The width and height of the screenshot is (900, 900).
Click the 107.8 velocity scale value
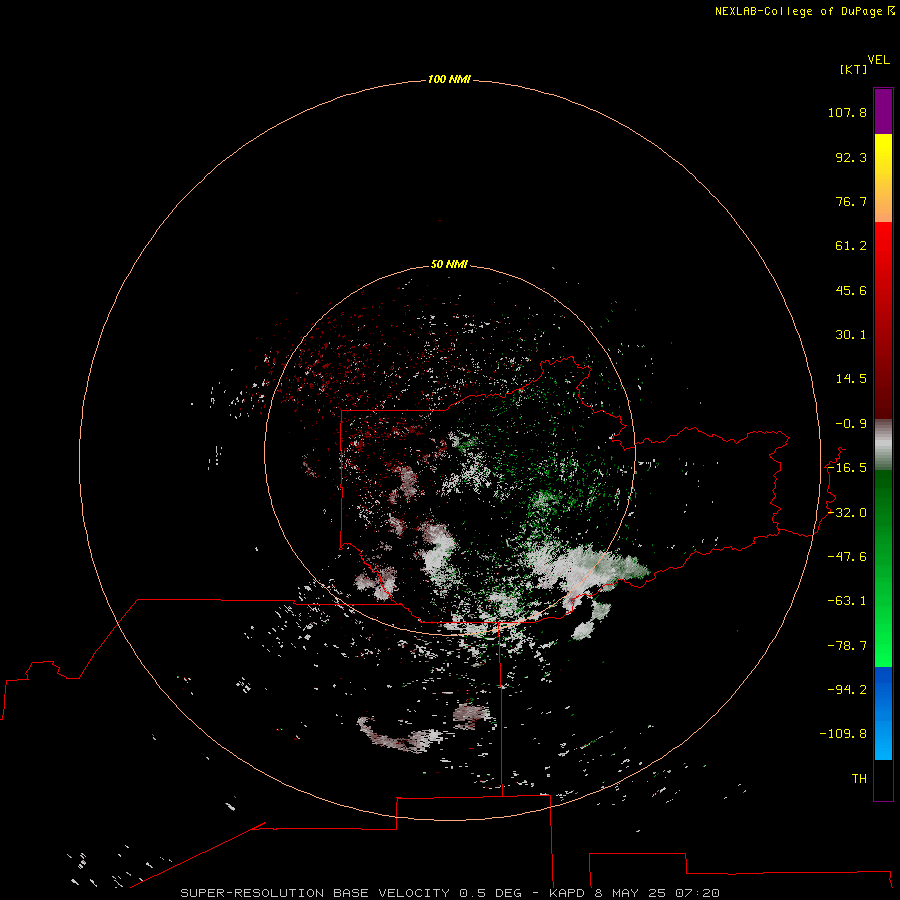click(x=847, y=112)
